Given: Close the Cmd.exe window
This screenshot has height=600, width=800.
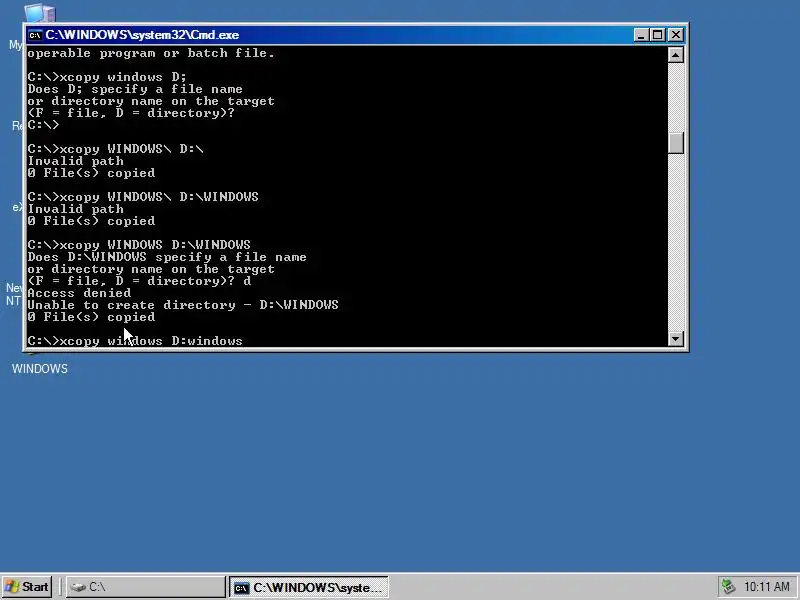Looking at the screenshot, I should [x=676, y=35].
